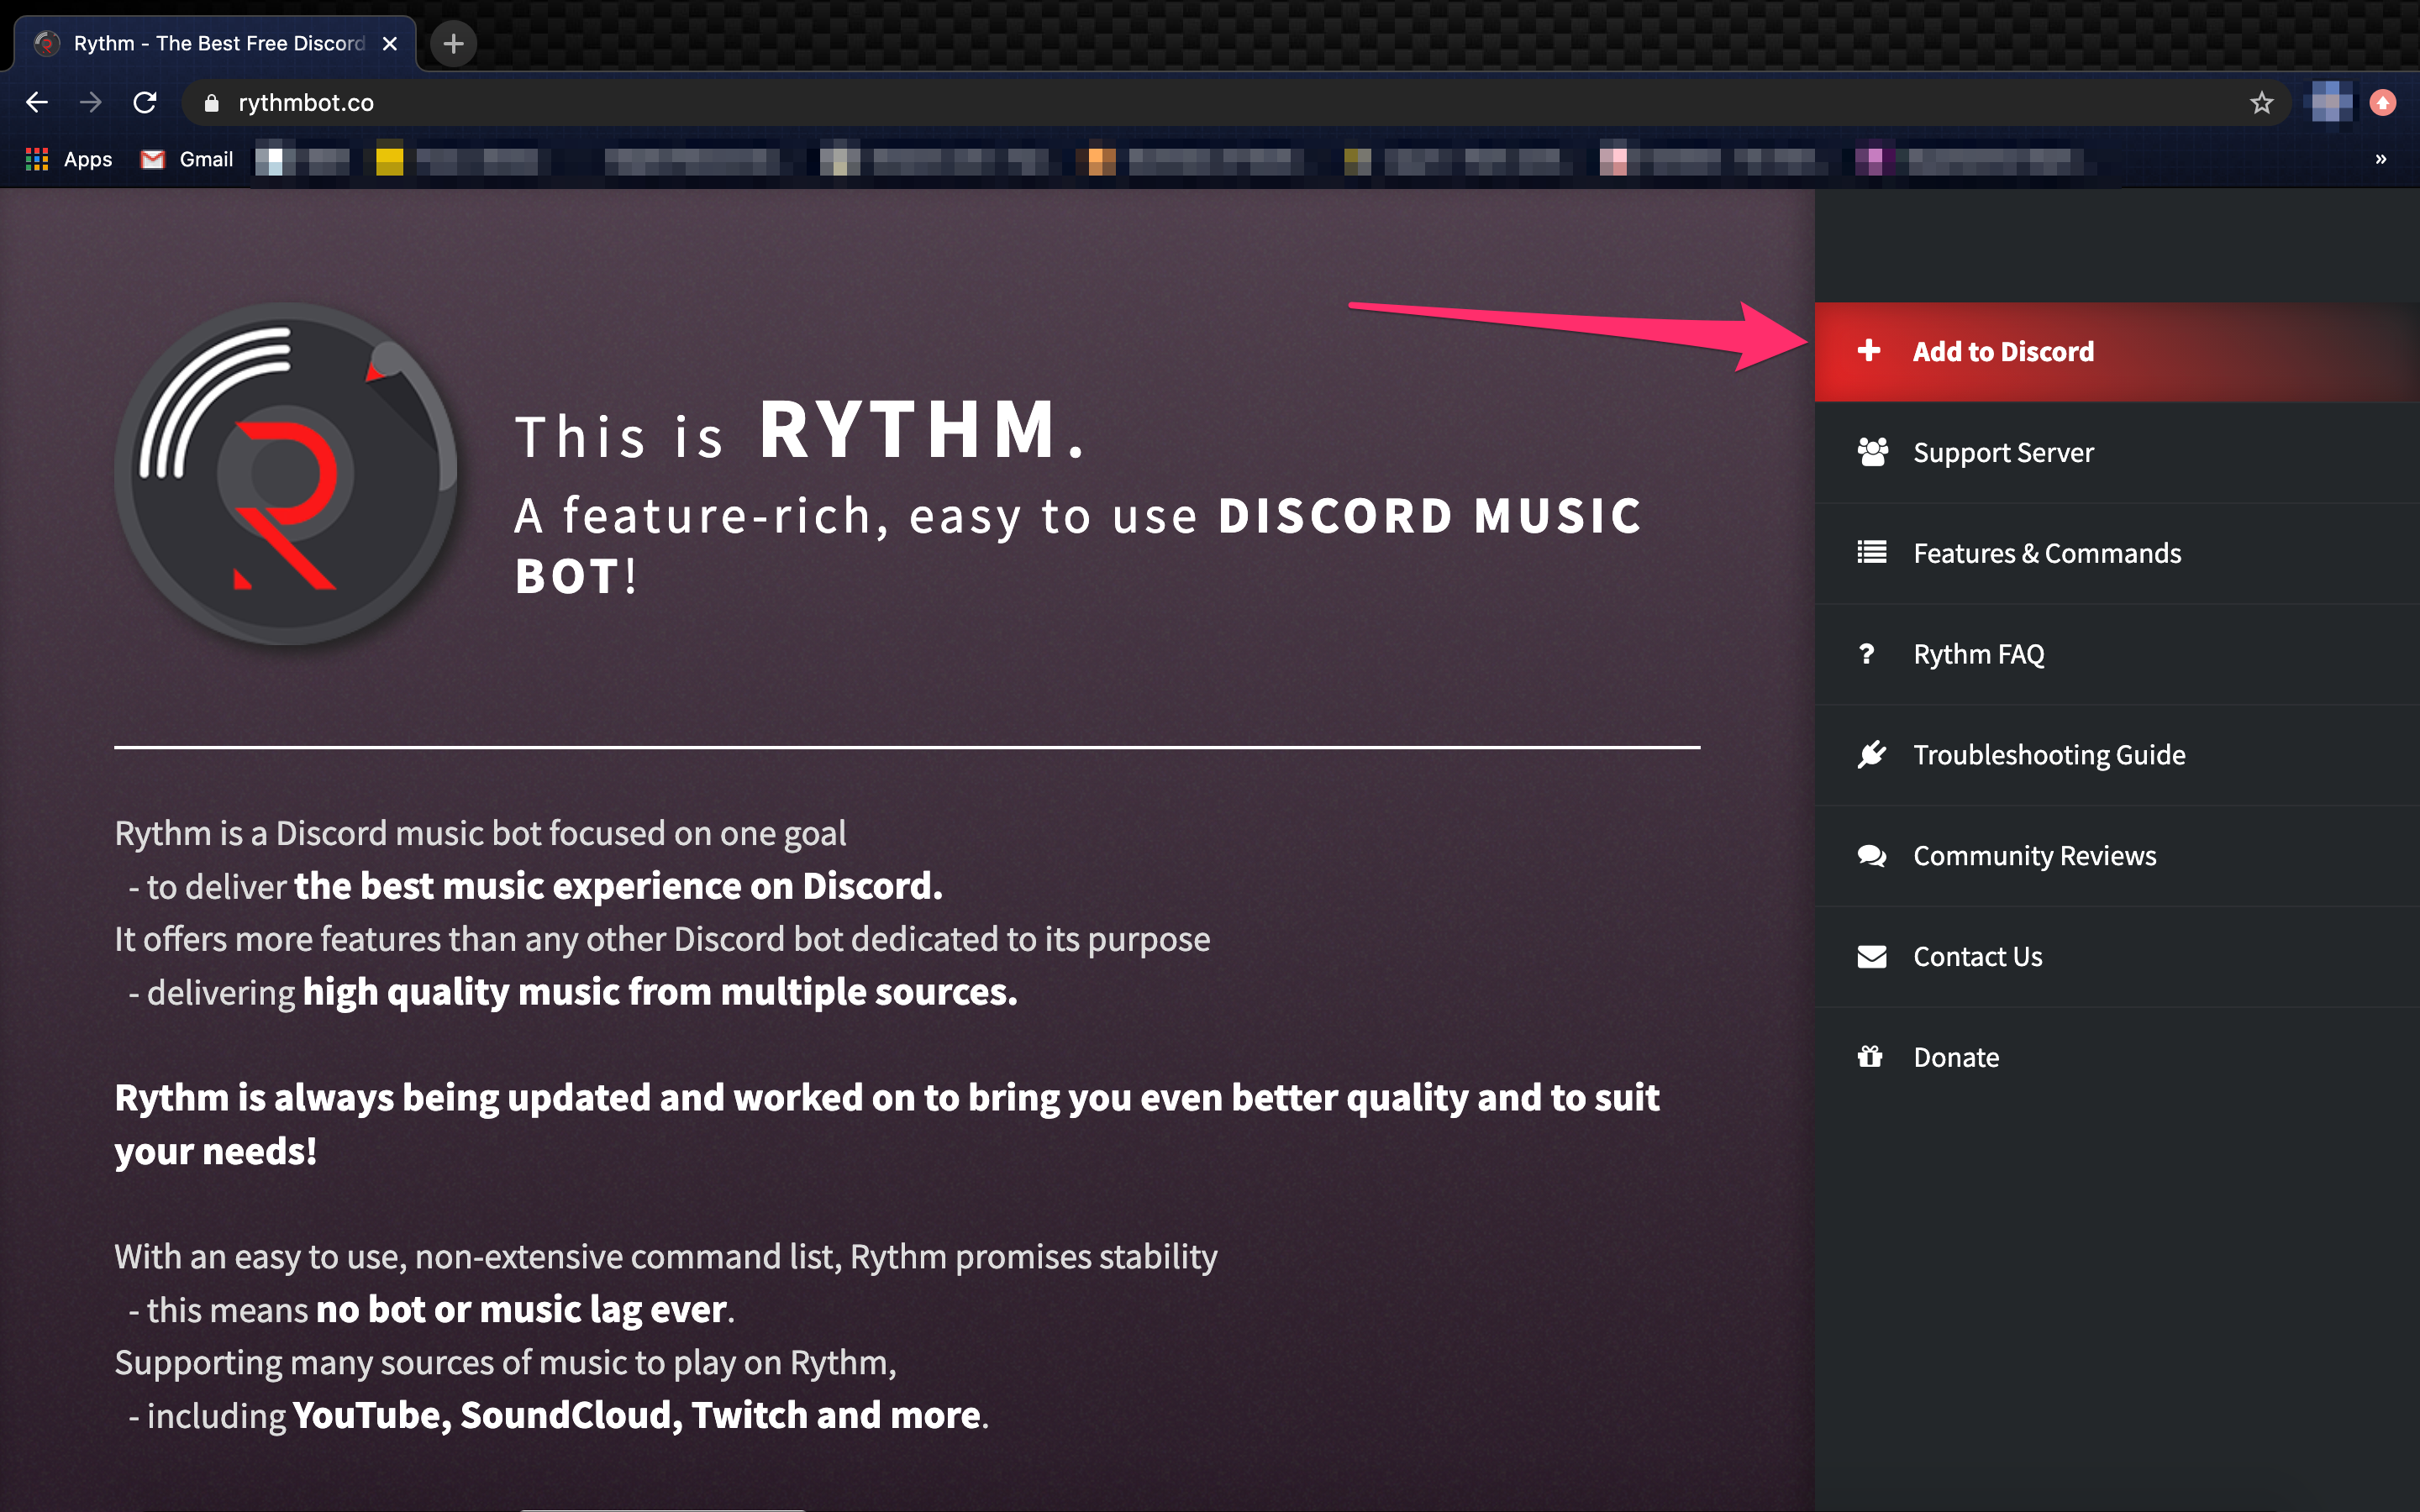Open the Contact Us page

[2117, 957]
